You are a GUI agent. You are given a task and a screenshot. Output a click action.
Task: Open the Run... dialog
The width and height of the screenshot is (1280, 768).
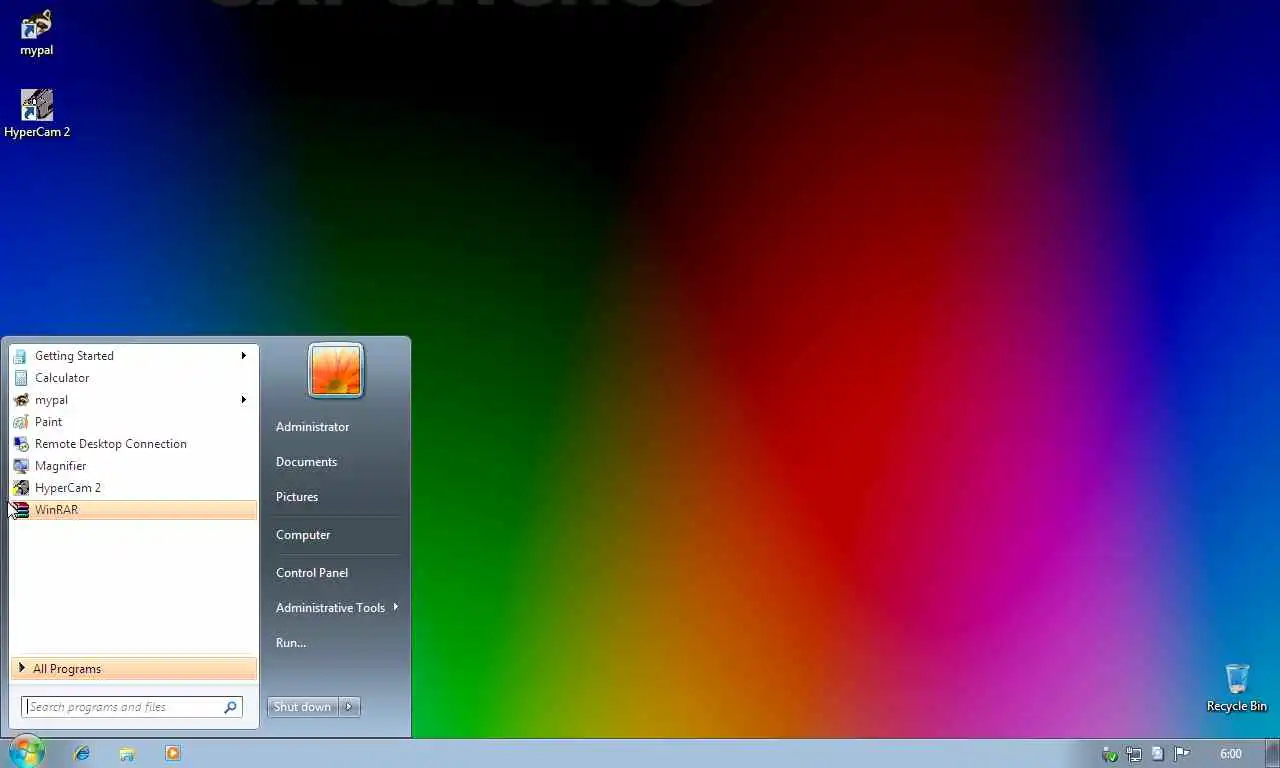click(291, 643)
